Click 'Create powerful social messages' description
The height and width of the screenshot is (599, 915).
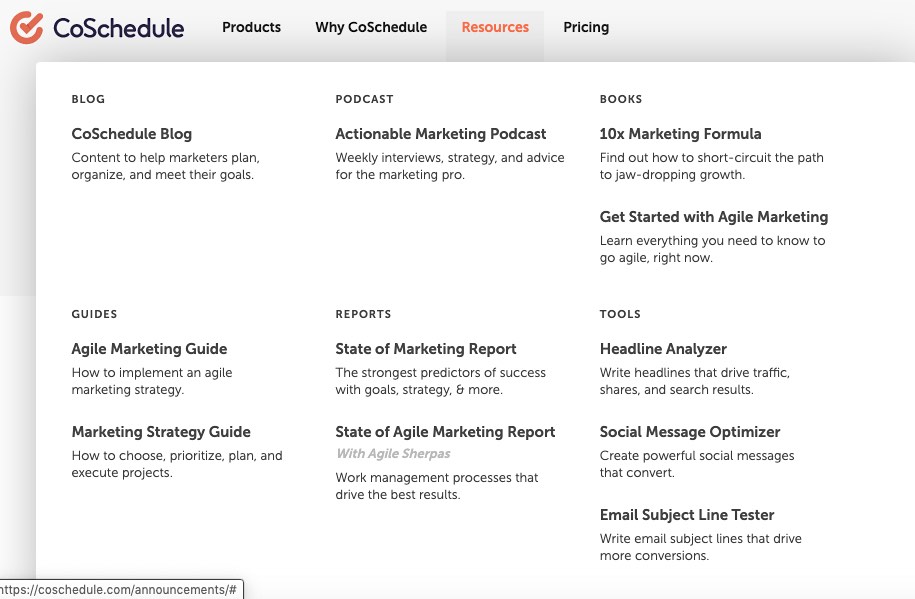click(697, 464)
